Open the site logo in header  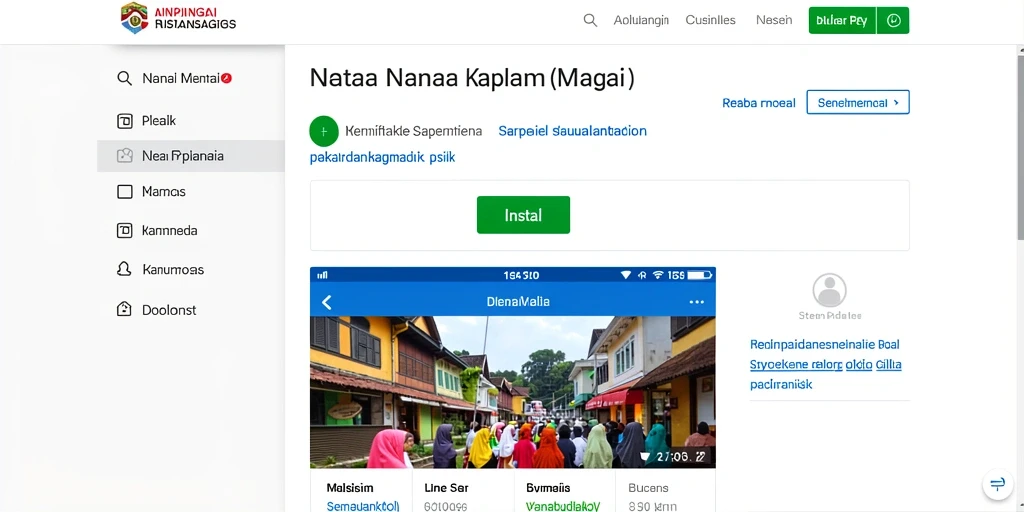(x=178, y=18)
